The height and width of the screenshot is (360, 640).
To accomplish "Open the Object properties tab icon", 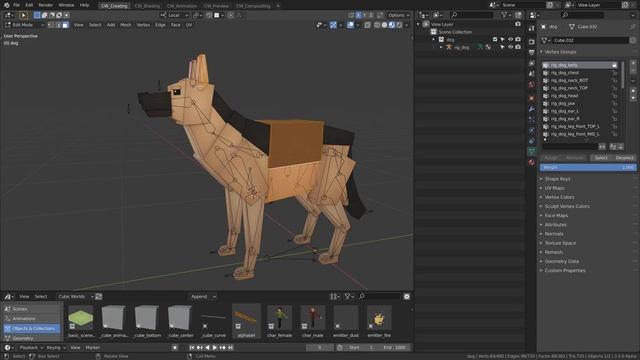I will [x=531, y=98].
